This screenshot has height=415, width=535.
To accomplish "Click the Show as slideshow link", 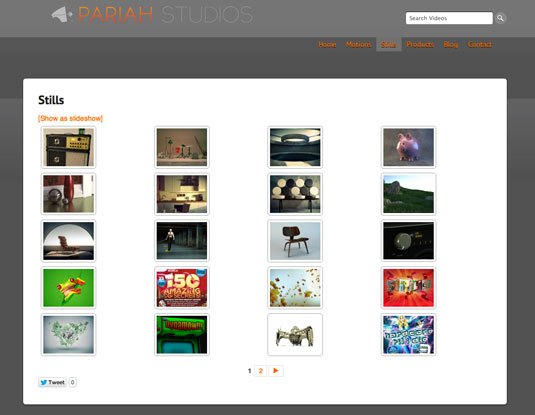I will click(x=70, y=118).
